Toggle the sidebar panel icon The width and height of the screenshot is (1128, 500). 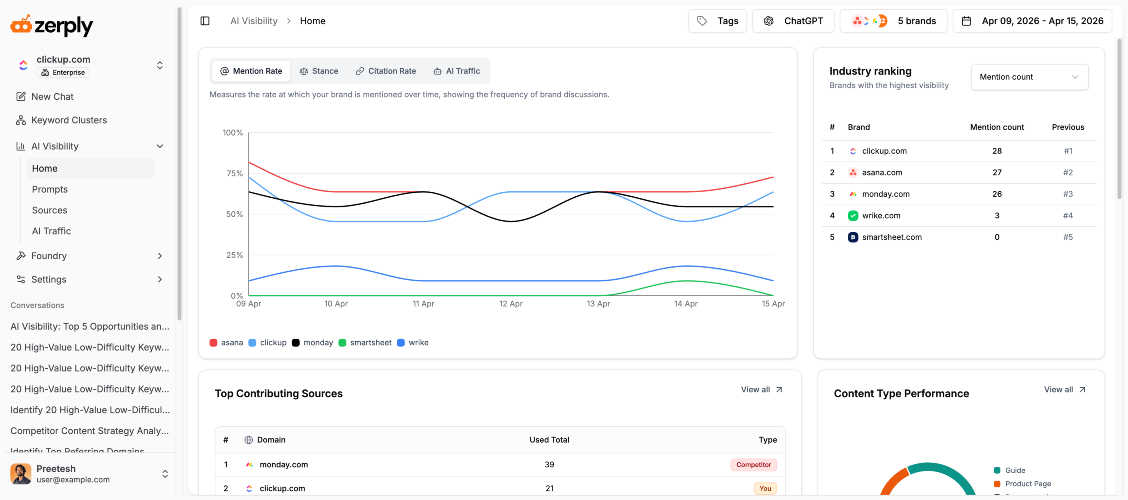(x=205, y=21)
